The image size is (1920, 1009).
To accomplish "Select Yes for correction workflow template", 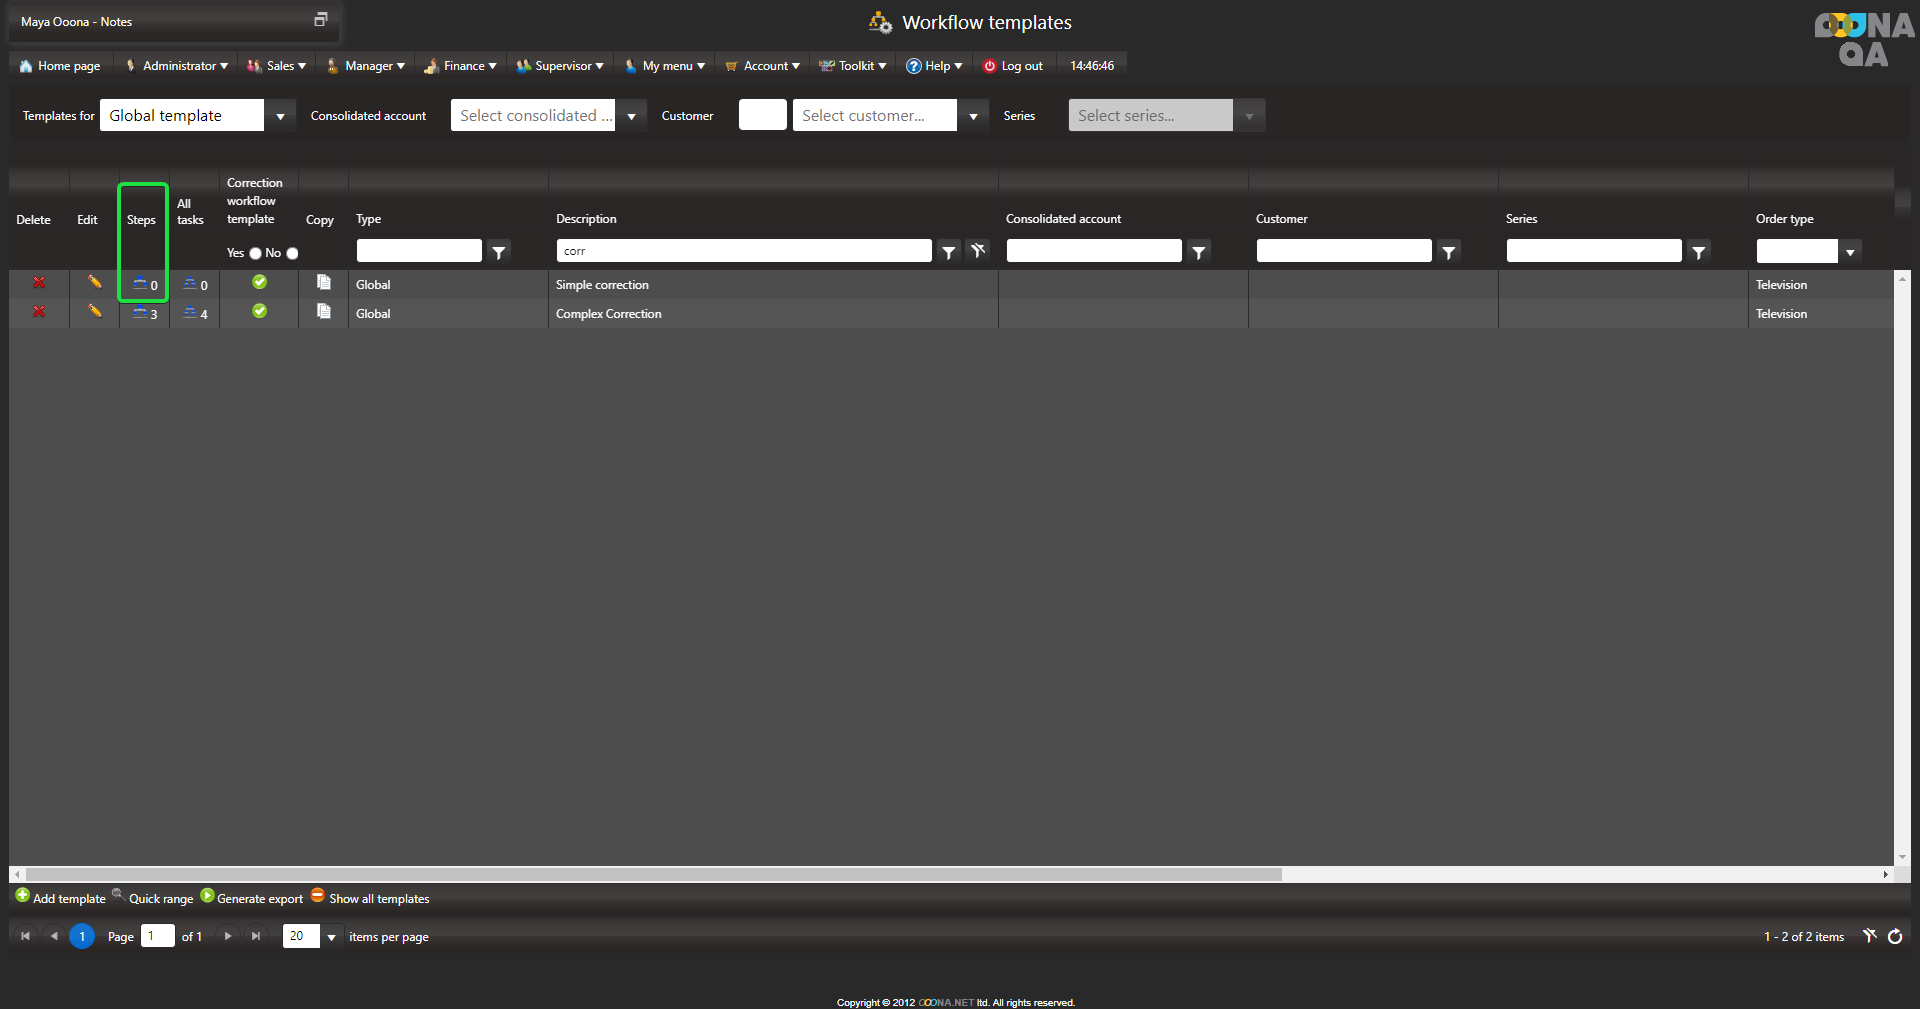I will 255,254.
